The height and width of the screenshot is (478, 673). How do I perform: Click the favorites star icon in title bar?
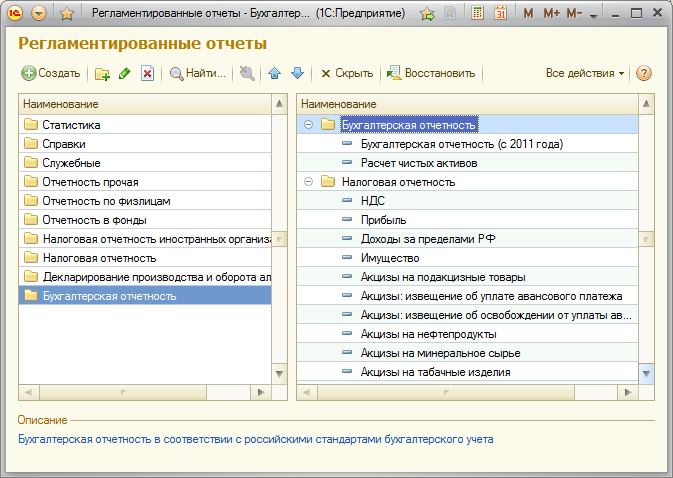coord(67,14)
